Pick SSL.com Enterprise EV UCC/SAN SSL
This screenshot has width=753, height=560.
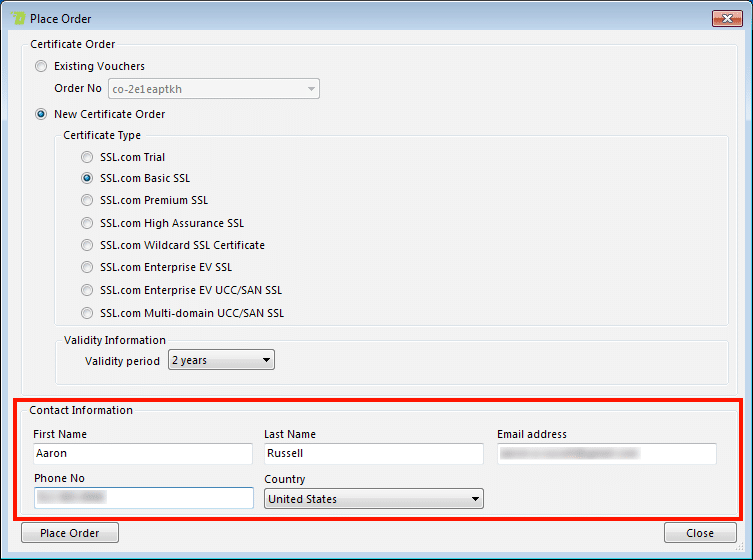click(88, 291)
